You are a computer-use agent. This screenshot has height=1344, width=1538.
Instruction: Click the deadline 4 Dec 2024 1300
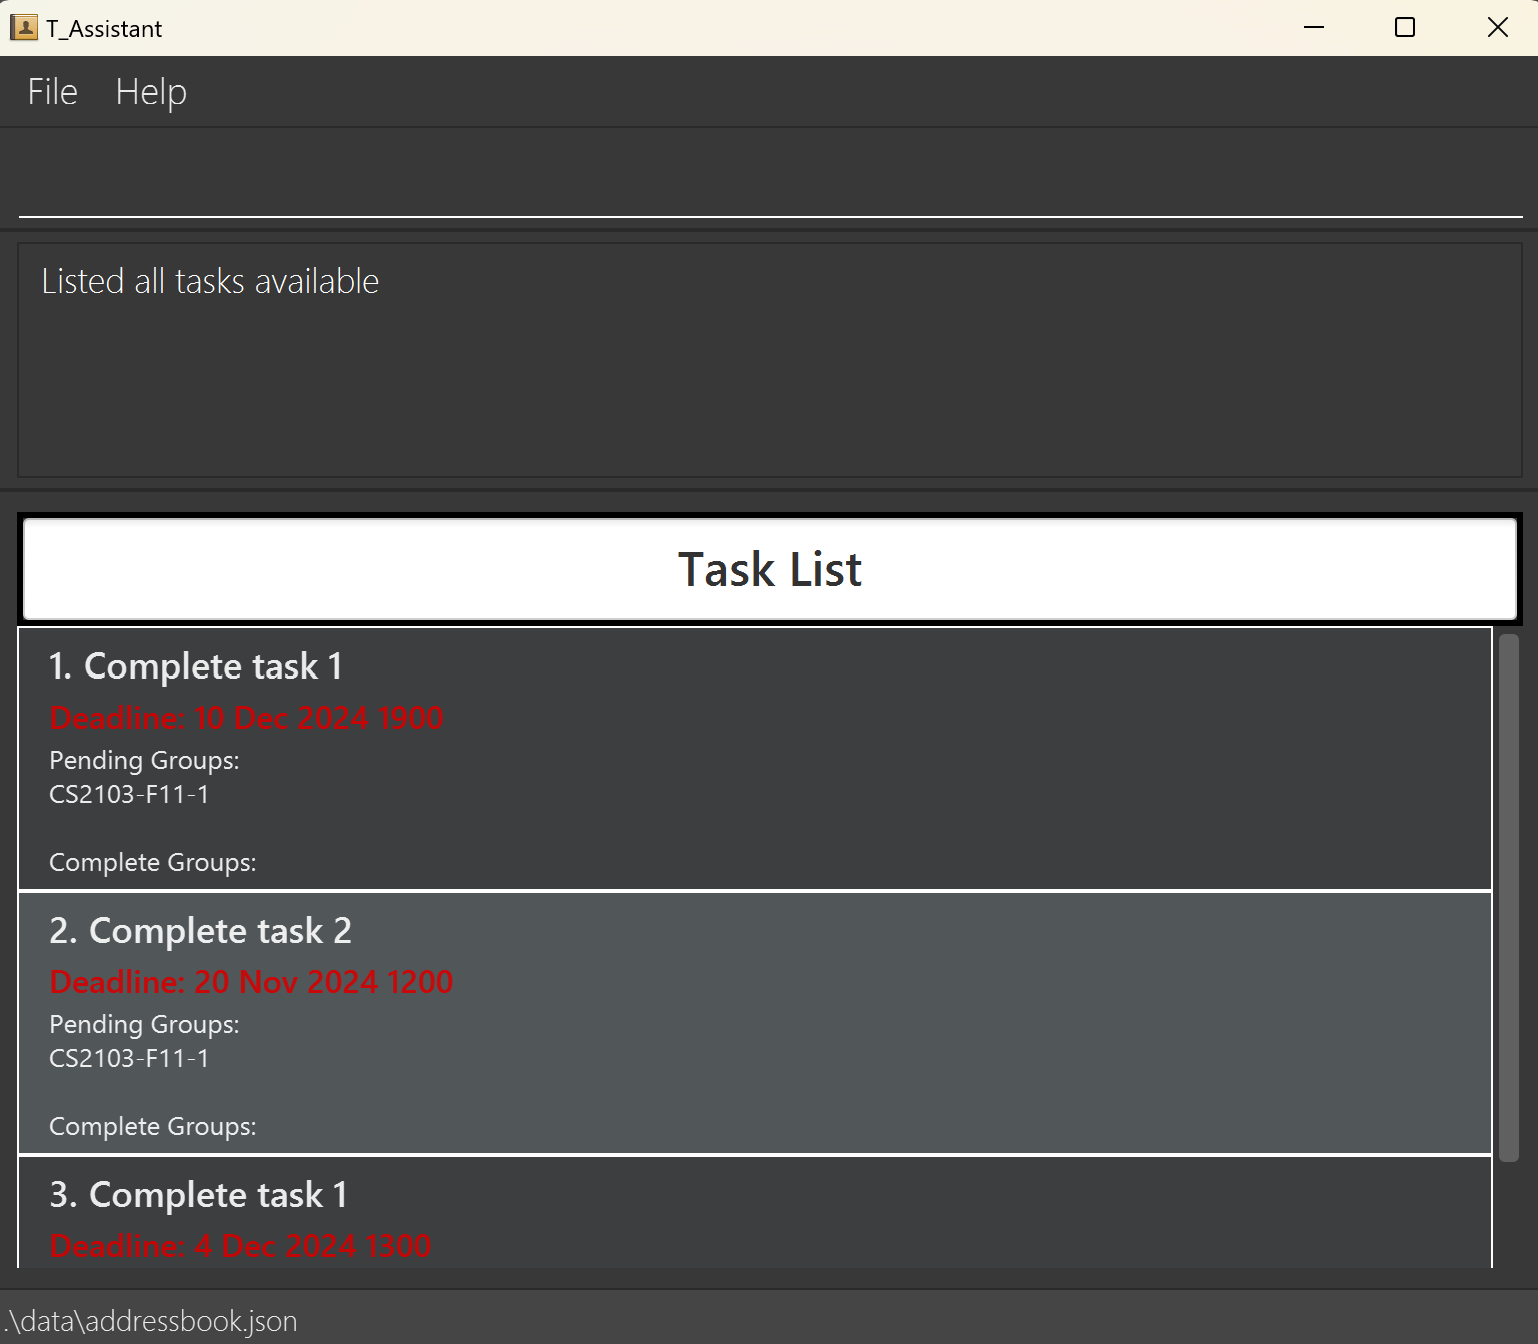(x=240, y=1246)
